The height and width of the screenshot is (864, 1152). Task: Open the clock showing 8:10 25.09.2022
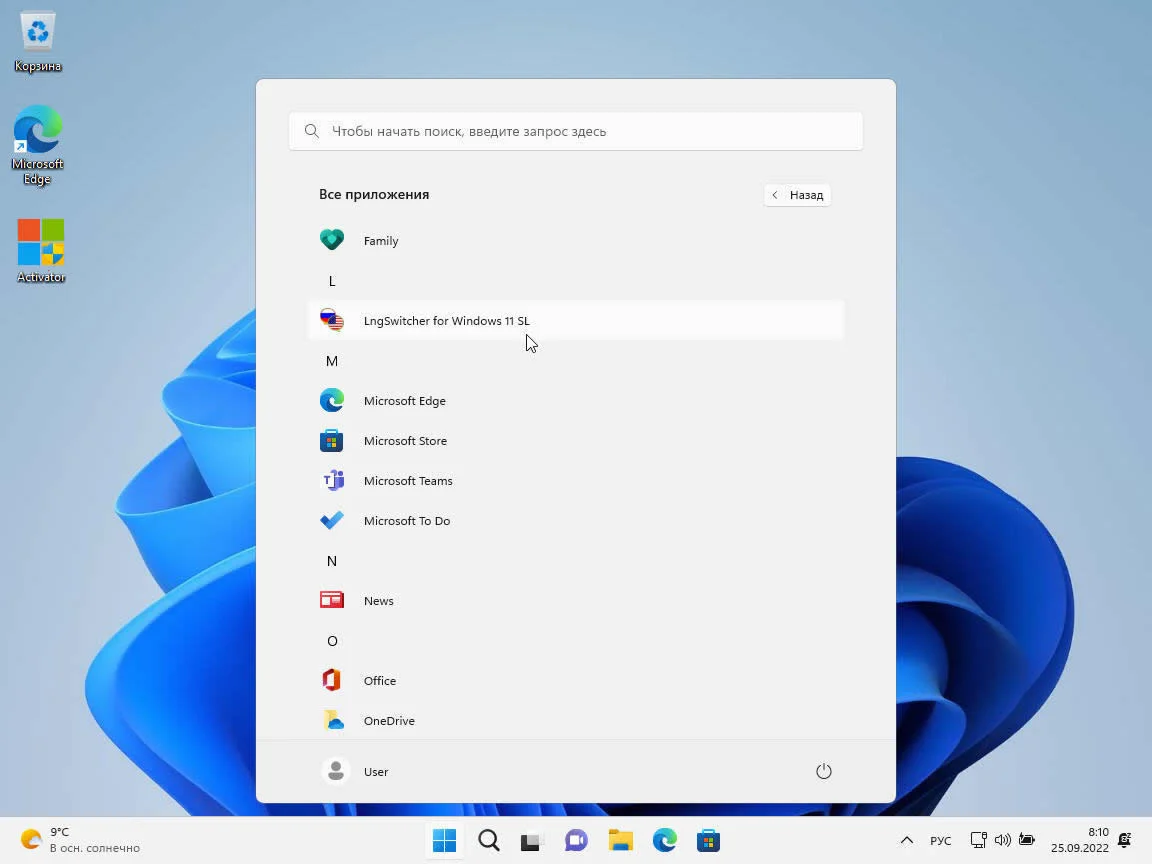click(1079, 840)
